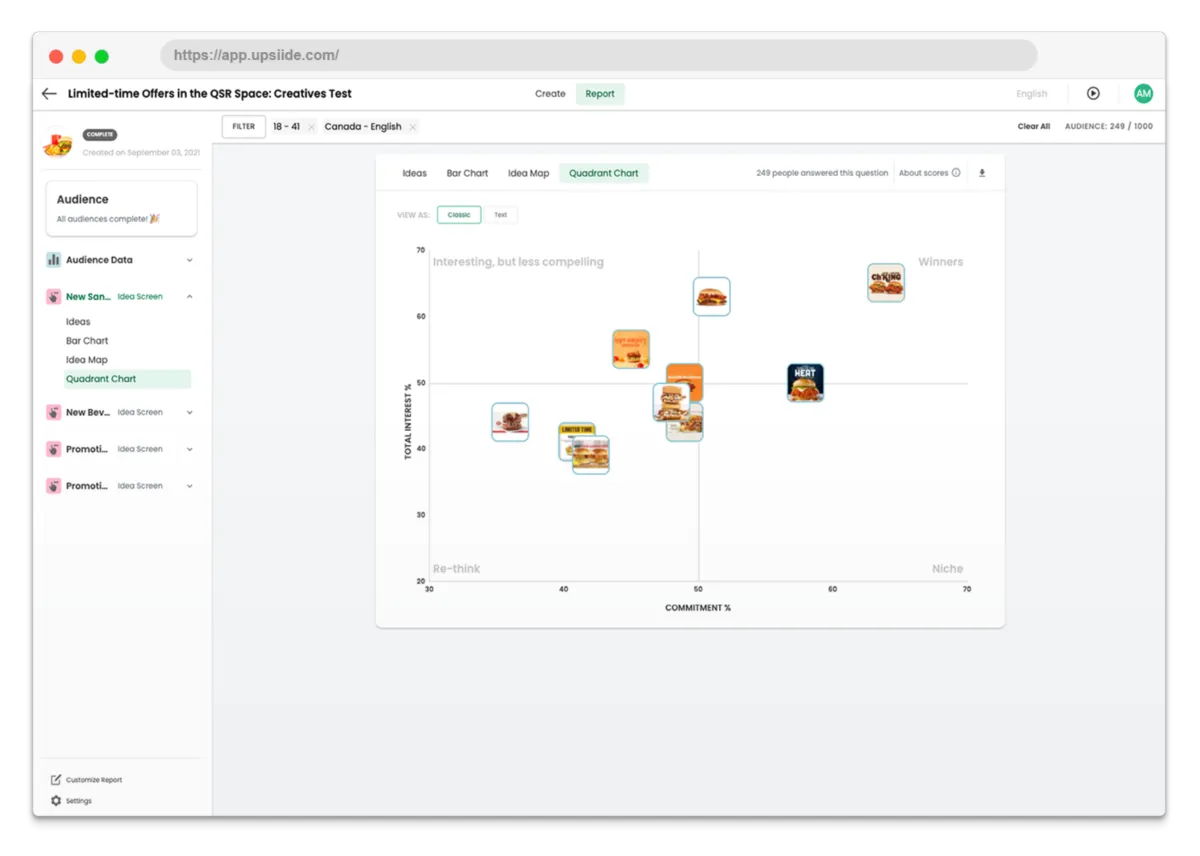Open the Bar Chart tab
Image resolution: width=1200 pixels, height=856 pixels.
(467, 173)
